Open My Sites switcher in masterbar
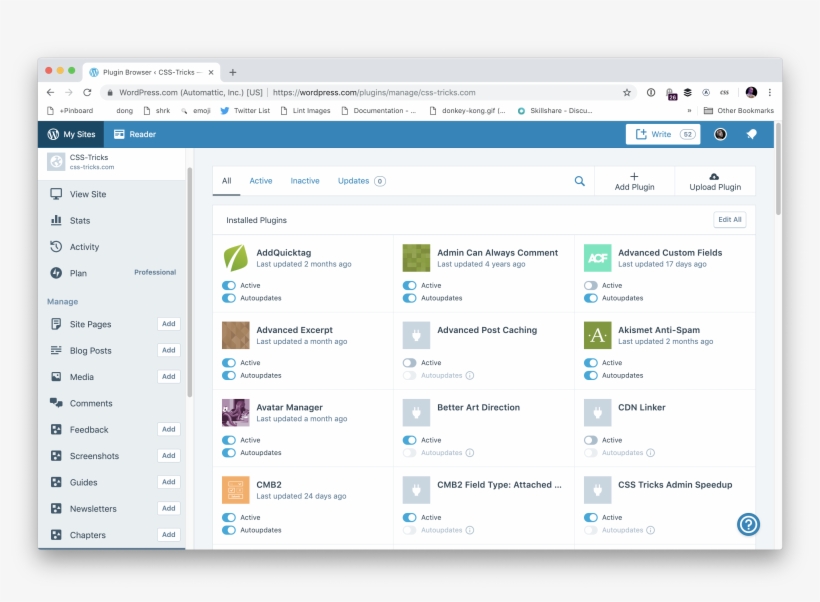Viewport: 820px width, 602px height. coord(71,134)
